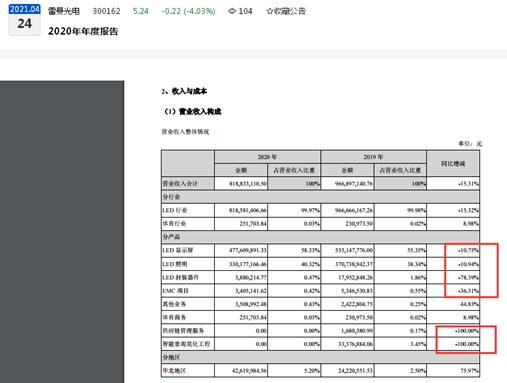The width and height of the screenshot is (507, 383).
Task: Click the 收入与成本 section heading
Action: pos(189,91)
